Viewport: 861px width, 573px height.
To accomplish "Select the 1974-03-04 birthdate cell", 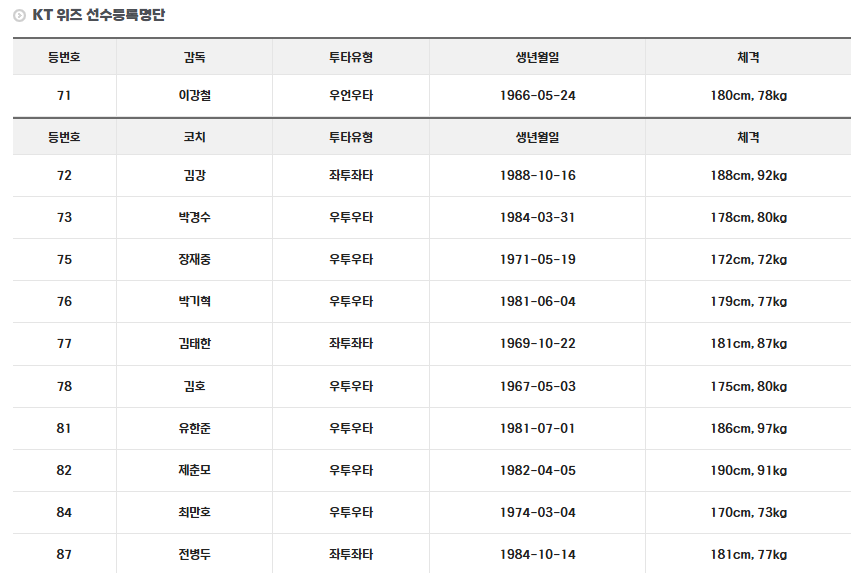I will pos(537,513).
